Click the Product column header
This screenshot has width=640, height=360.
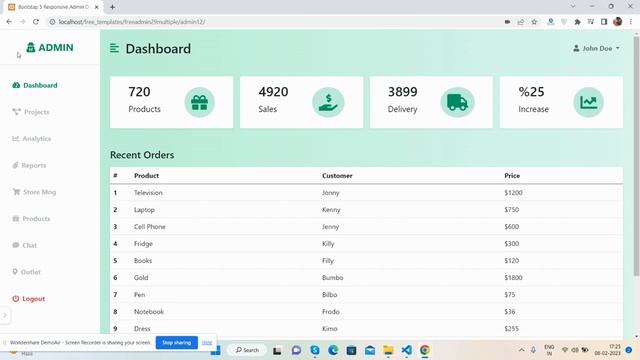[147, 176]
